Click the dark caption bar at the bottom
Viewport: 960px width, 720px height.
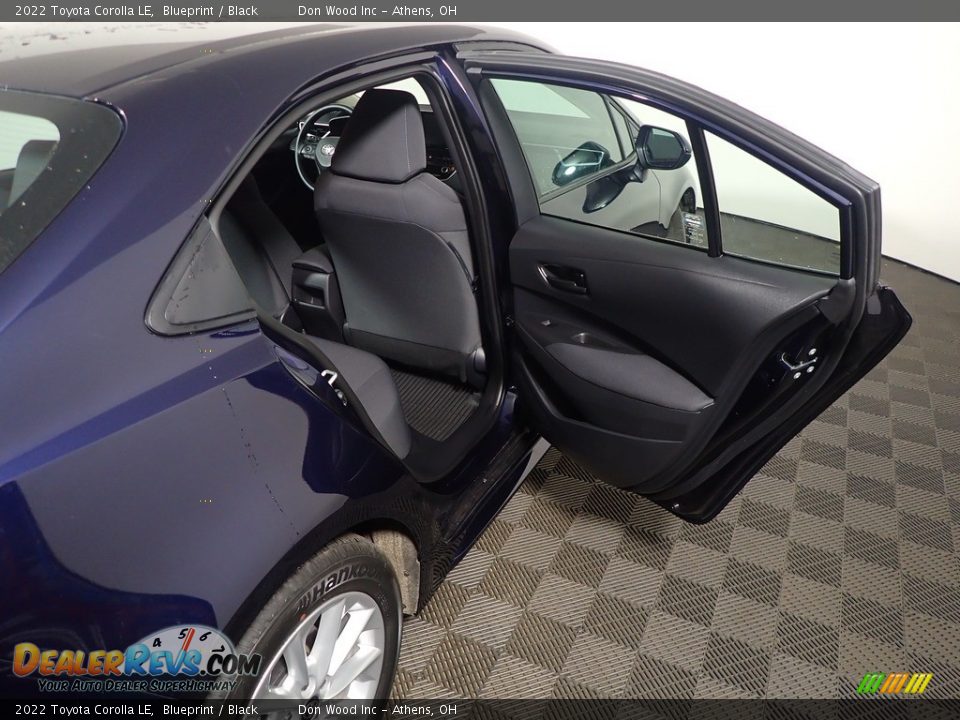(x=480, y=708)
